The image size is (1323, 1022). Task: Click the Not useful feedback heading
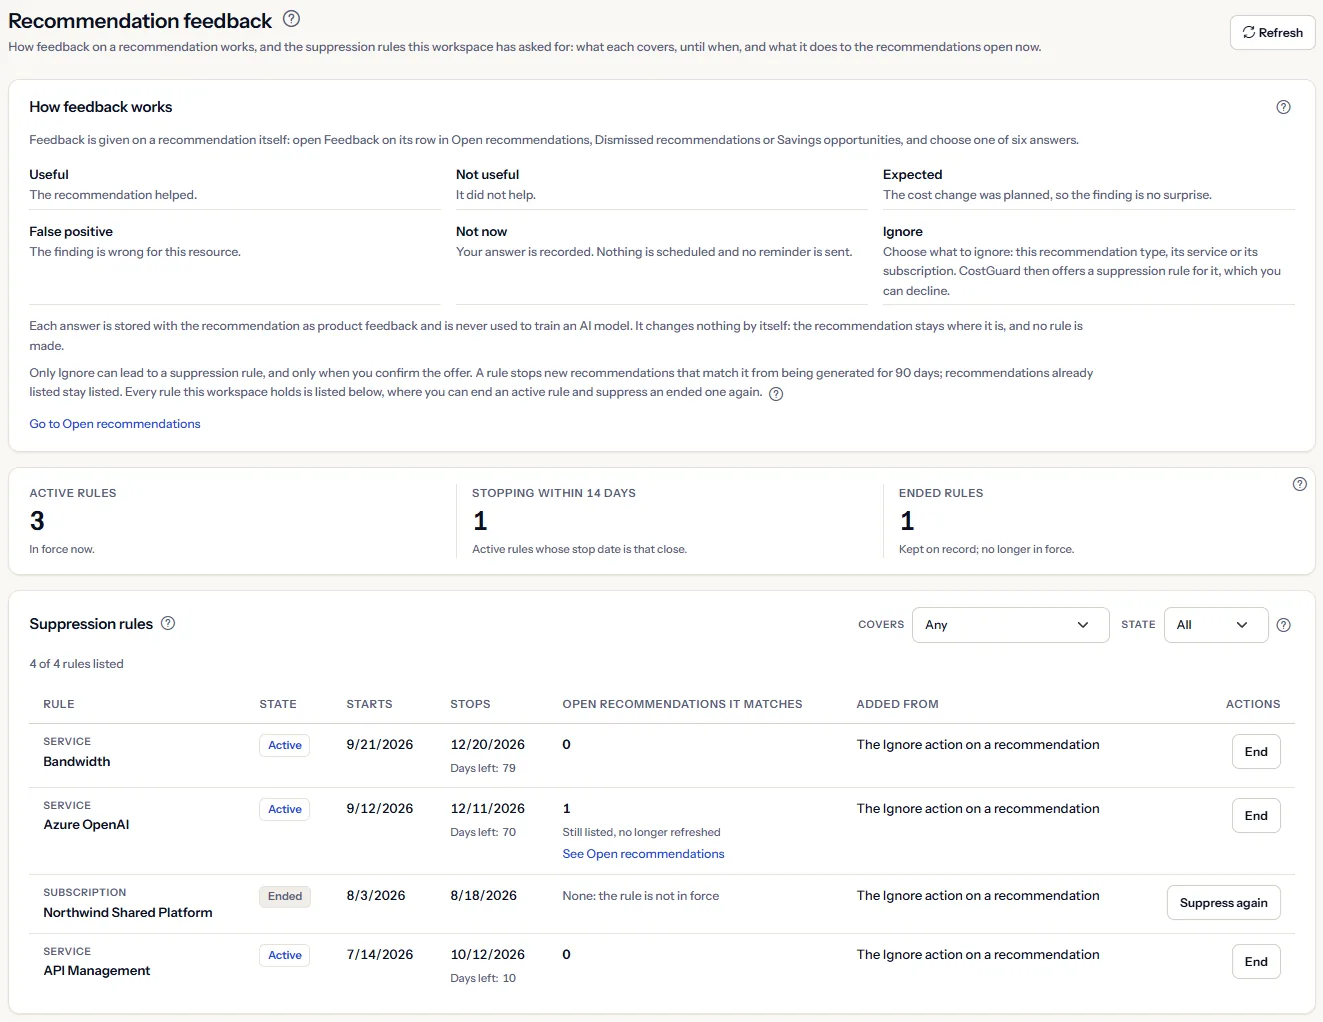(x=488, y=174)
